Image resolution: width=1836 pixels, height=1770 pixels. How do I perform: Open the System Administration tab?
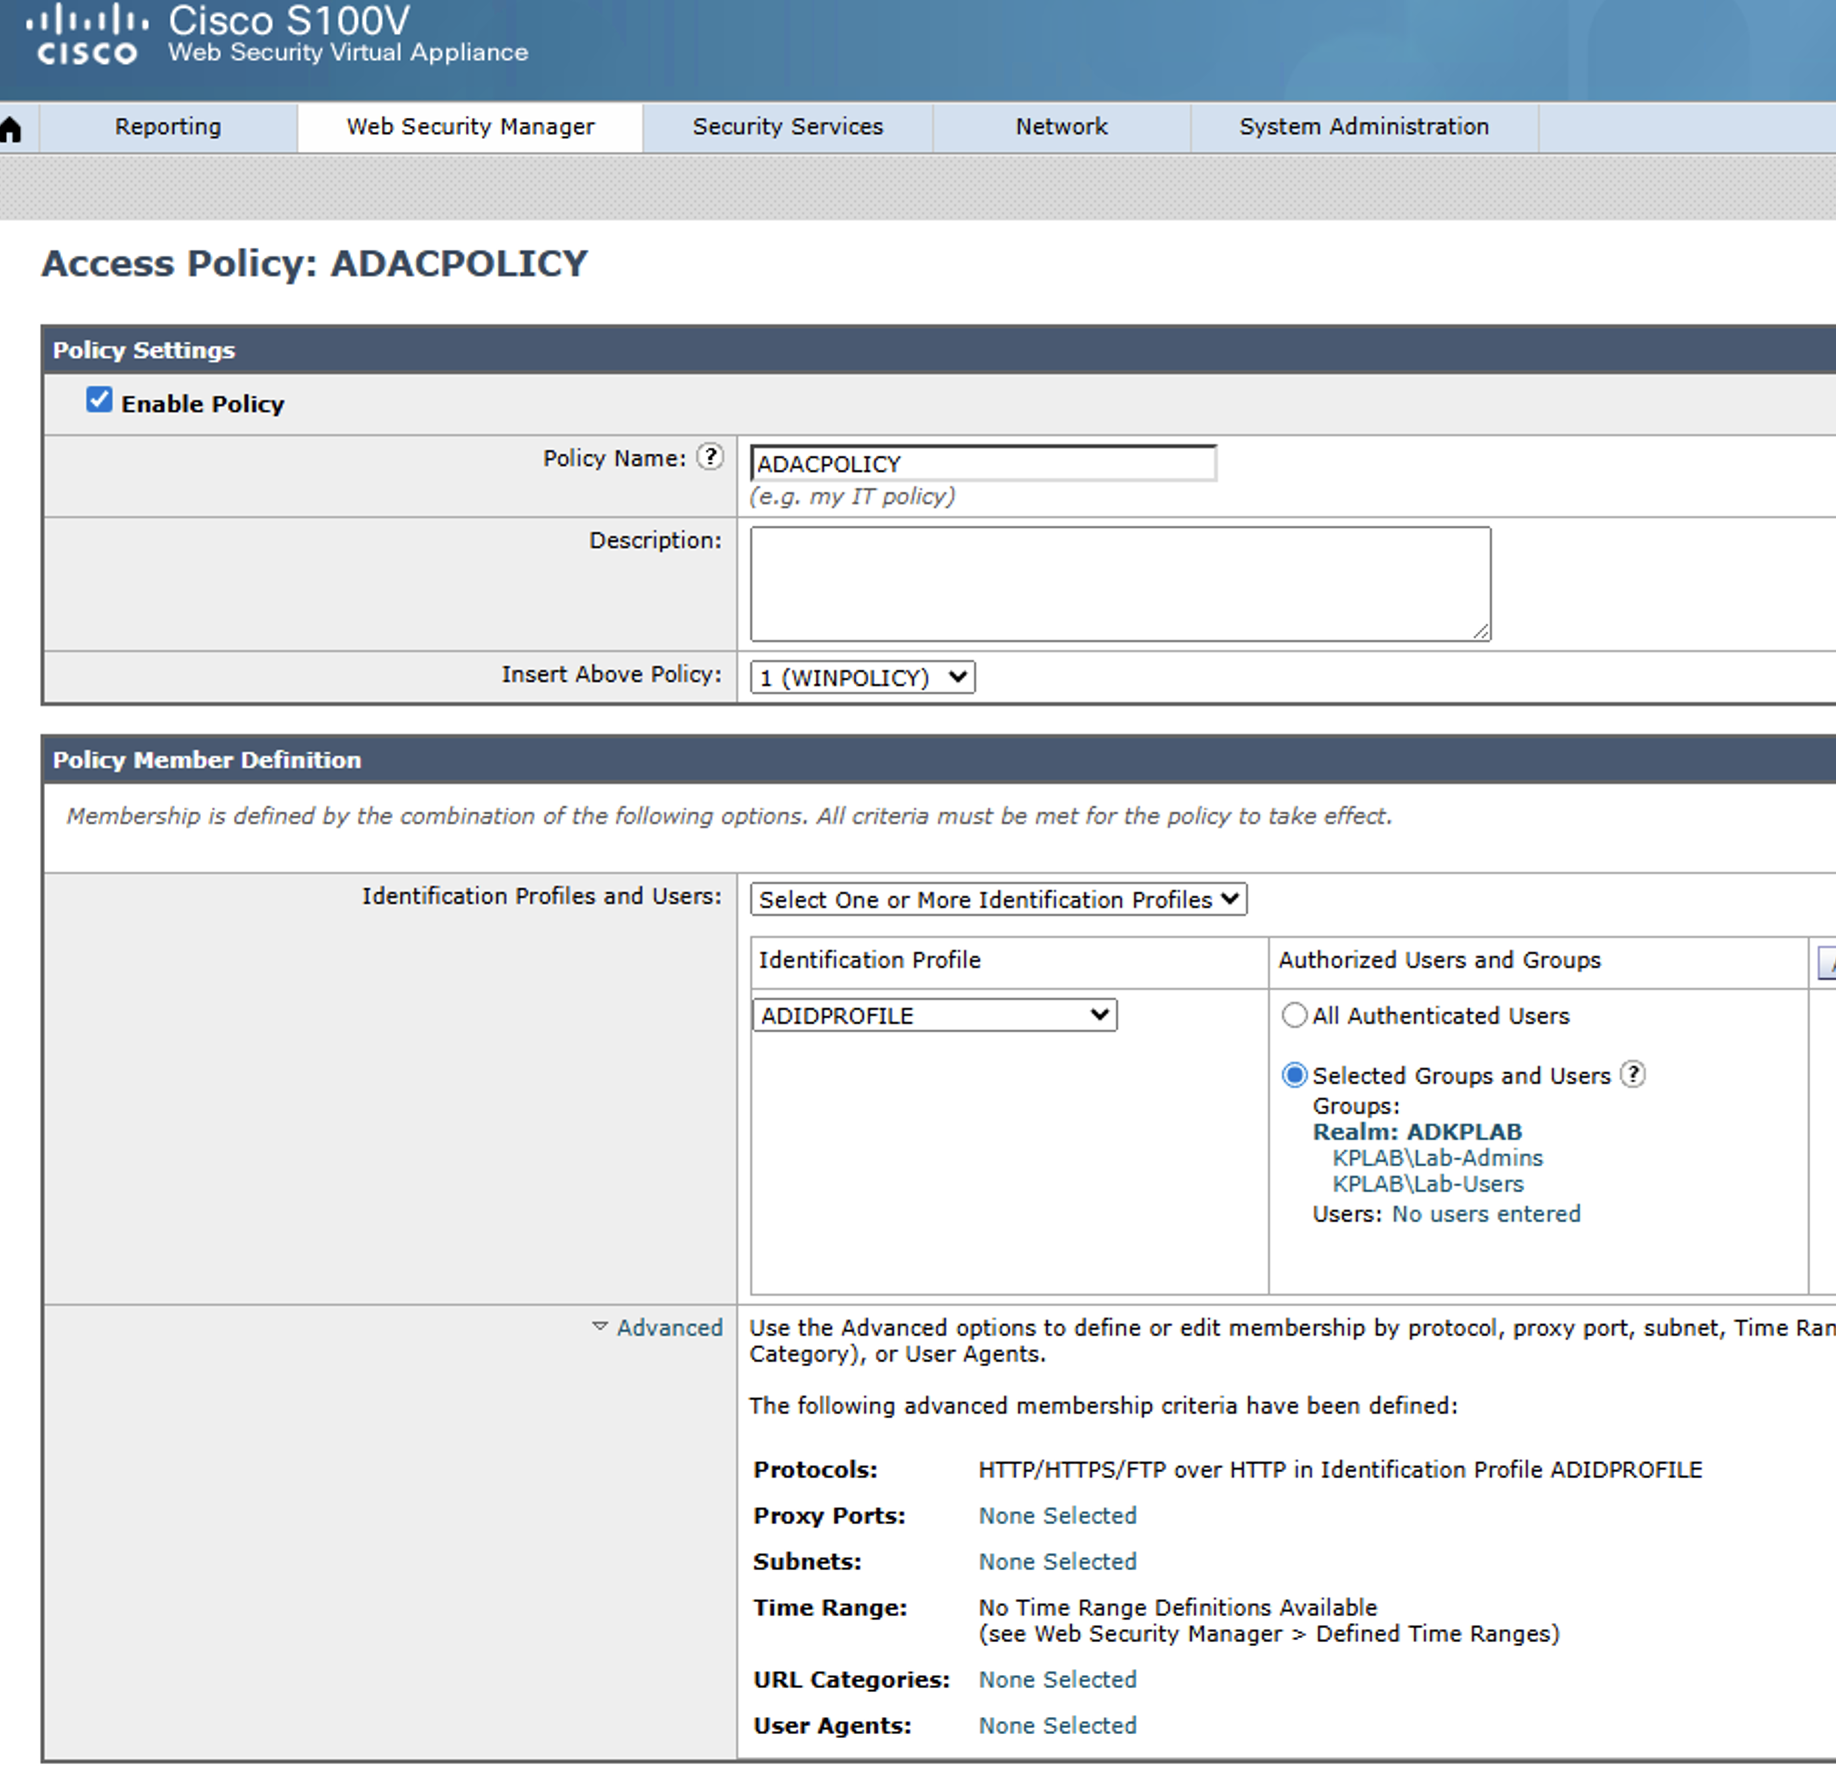1363,127
